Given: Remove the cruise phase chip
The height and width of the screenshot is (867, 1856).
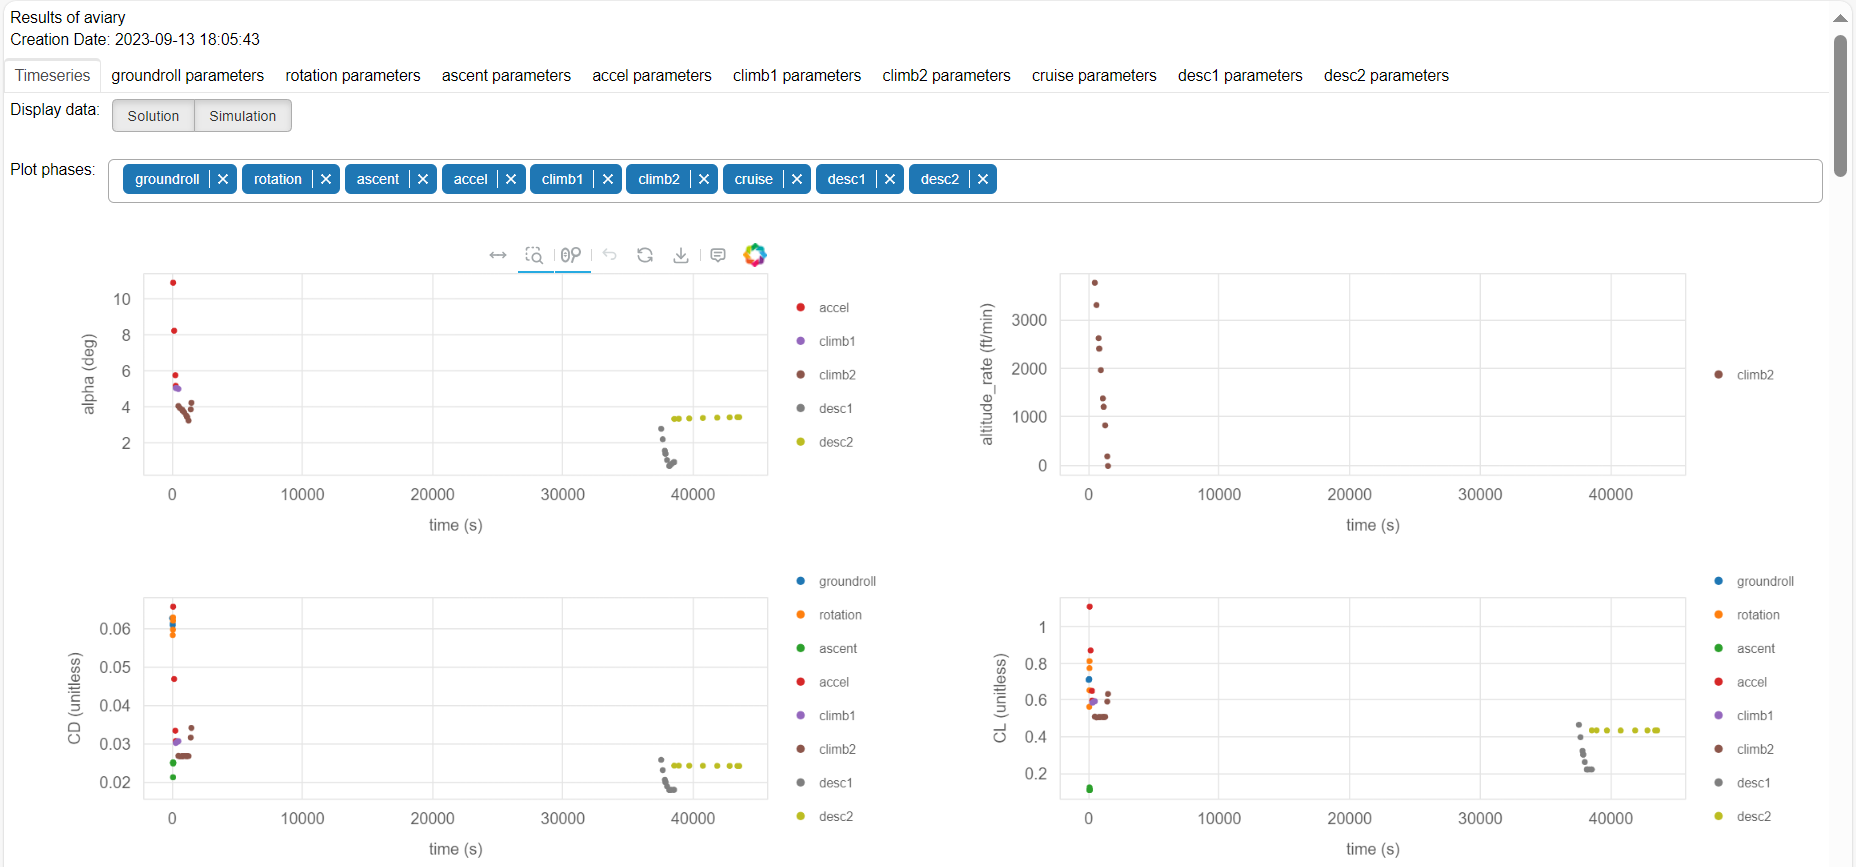Looking at the screenshot, I should click(x=797, y=179).
